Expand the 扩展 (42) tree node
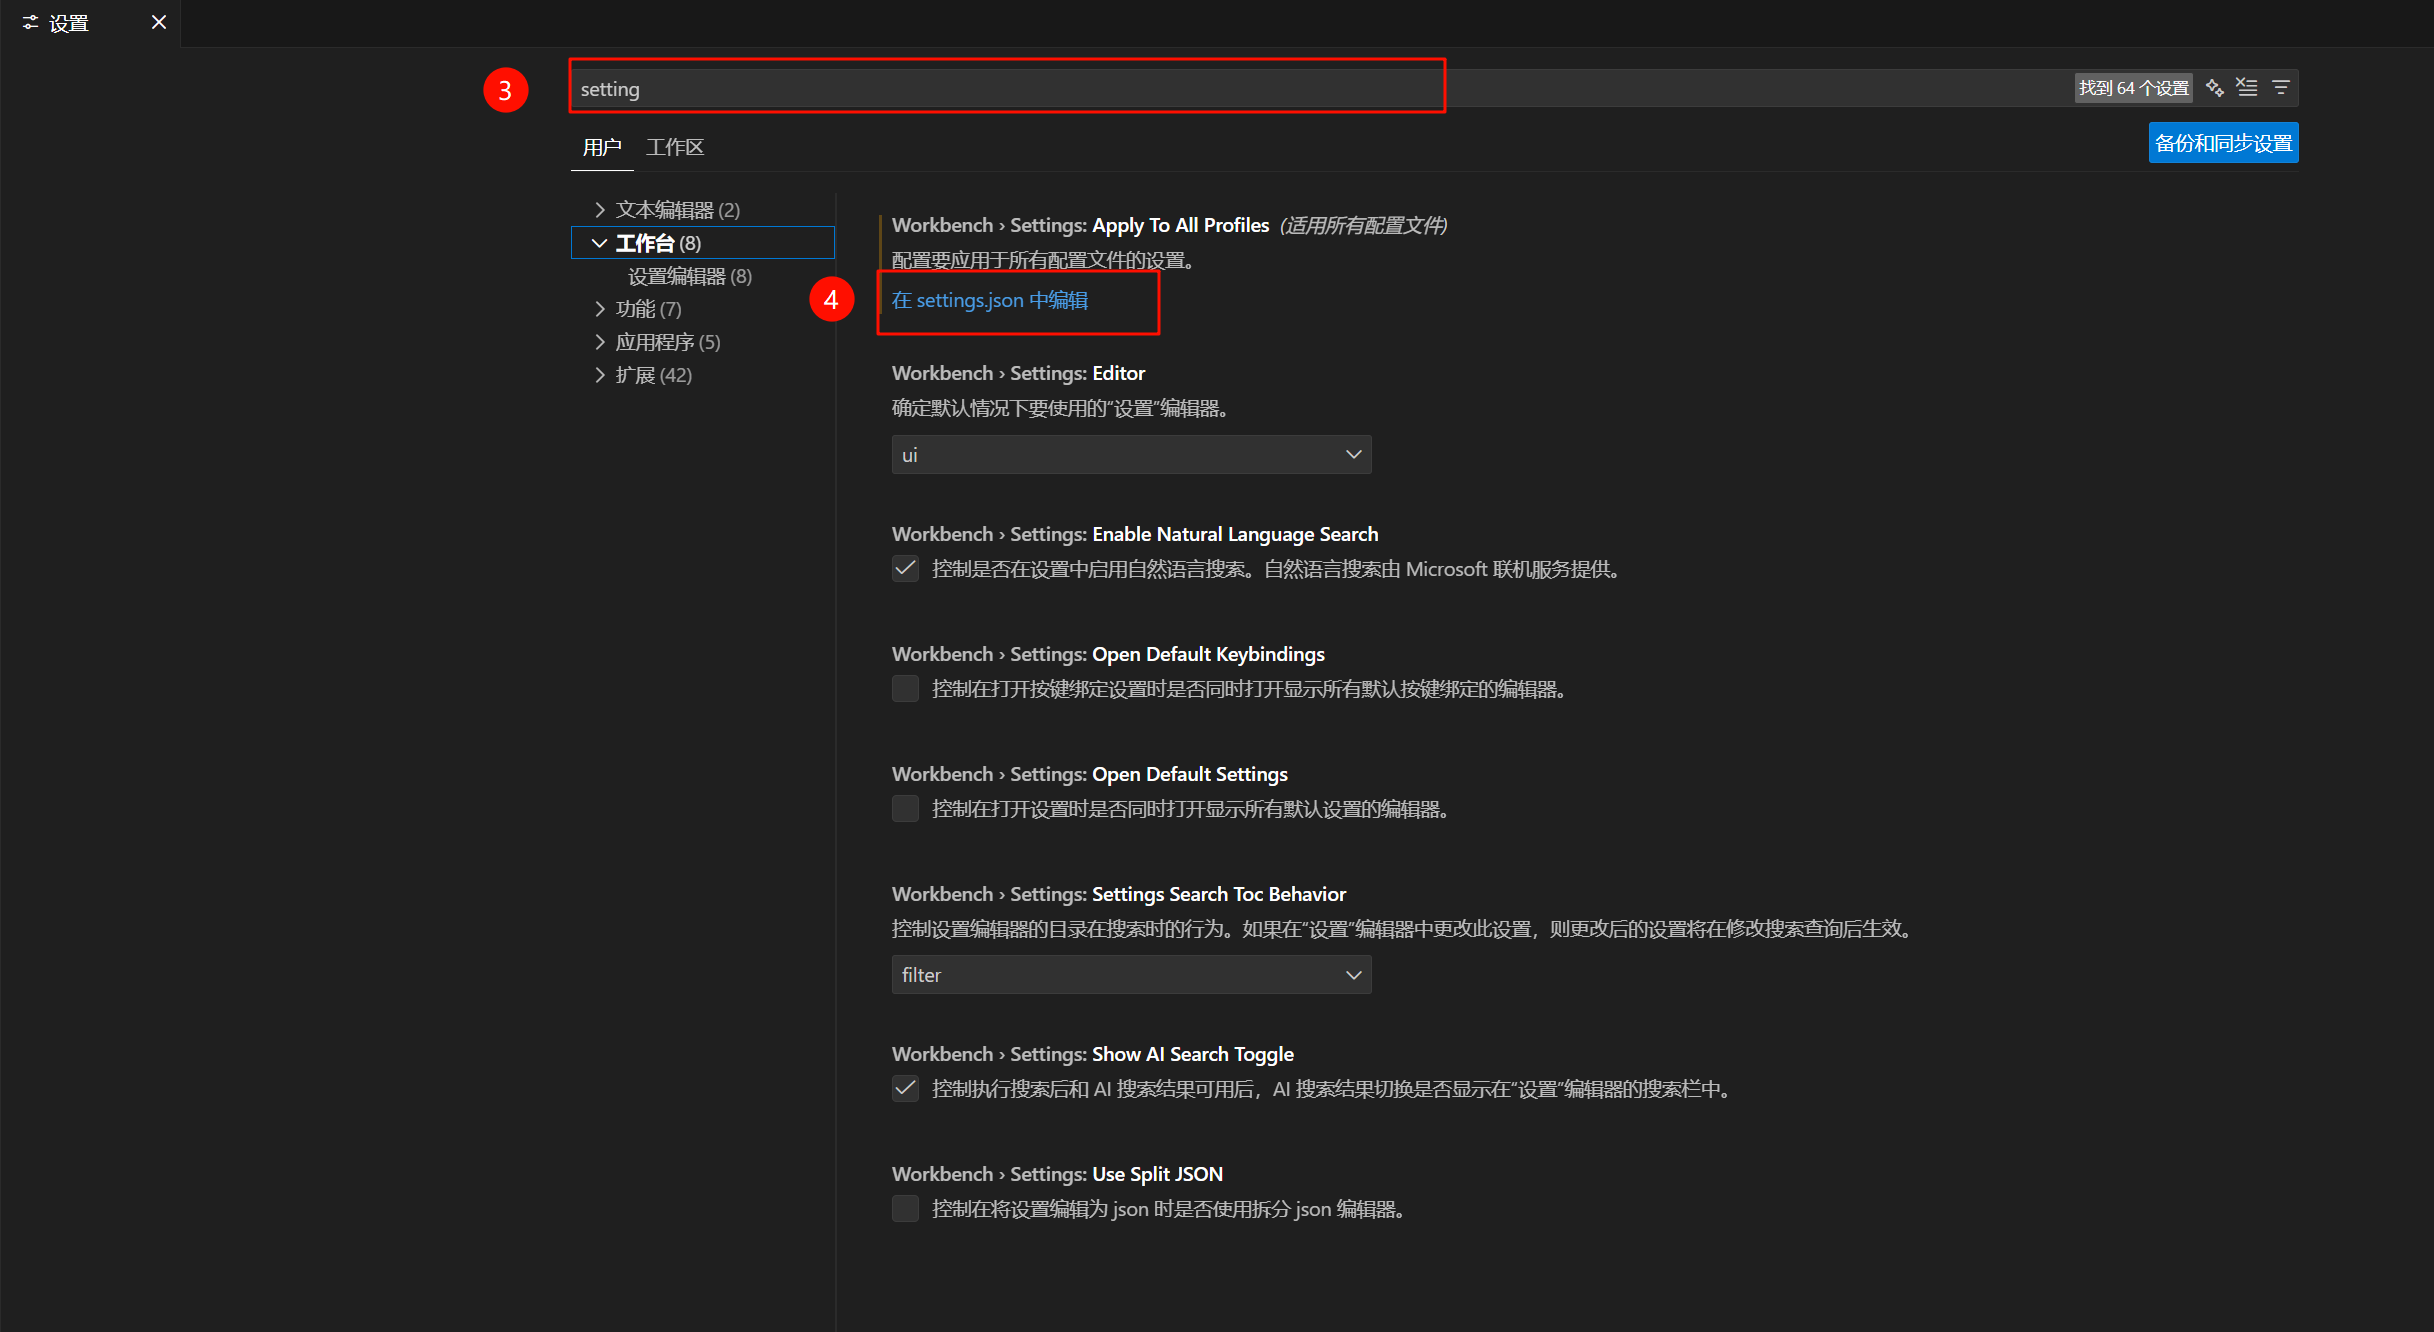 [600, 375]
